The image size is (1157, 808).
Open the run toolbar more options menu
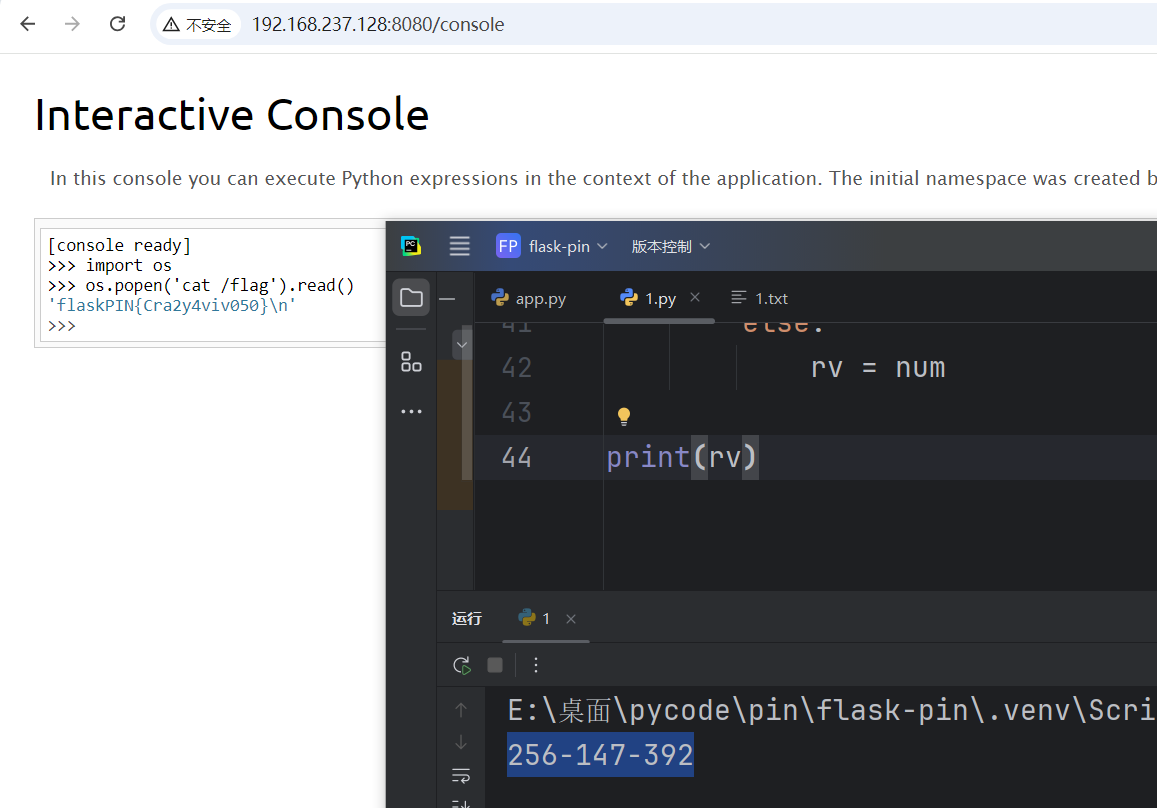pos(536,665)
